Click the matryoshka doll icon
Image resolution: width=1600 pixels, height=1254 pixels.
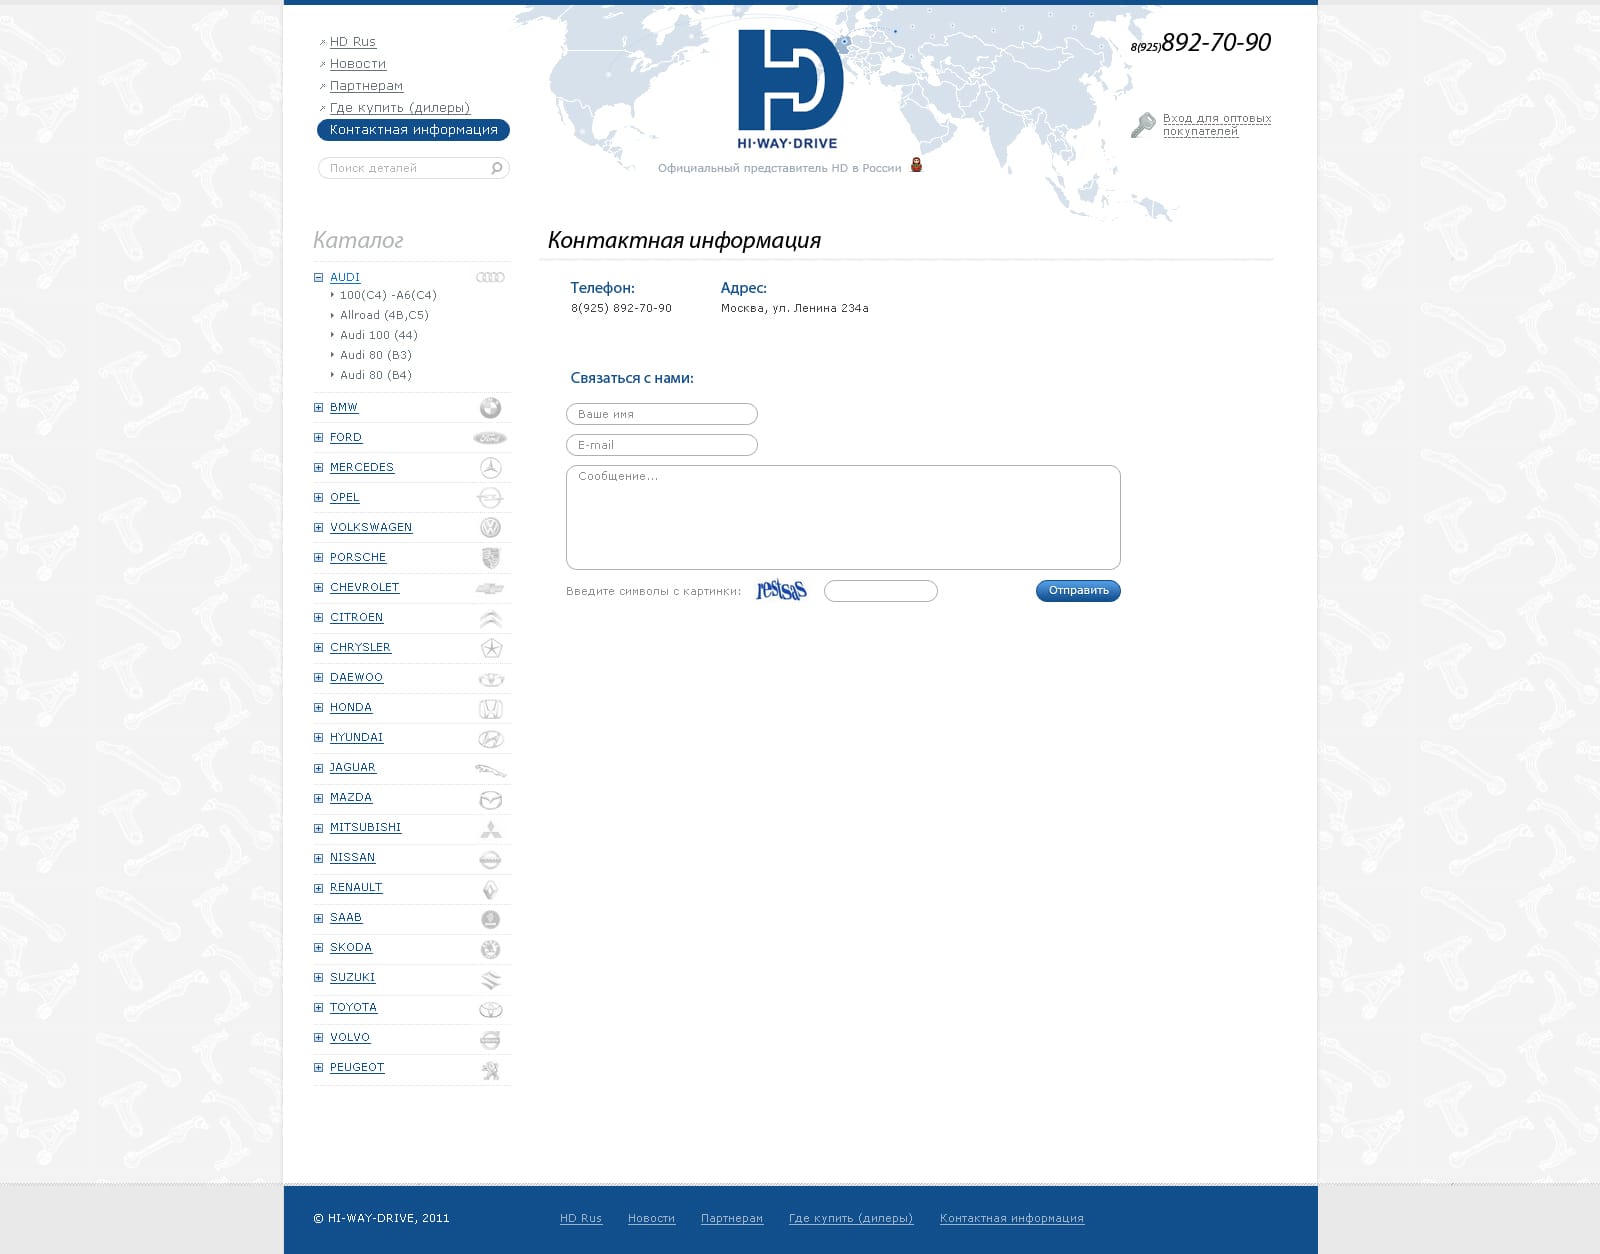coord(916,165)
